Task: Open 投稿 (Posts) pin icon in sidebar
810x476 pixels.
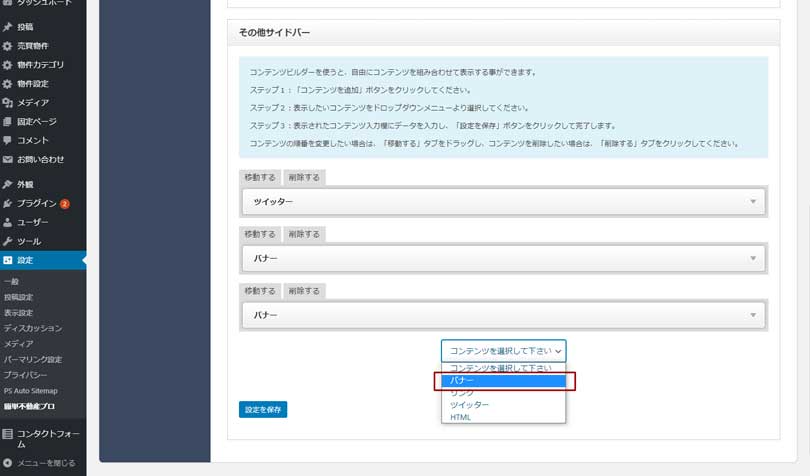Action: click(8, 27)
